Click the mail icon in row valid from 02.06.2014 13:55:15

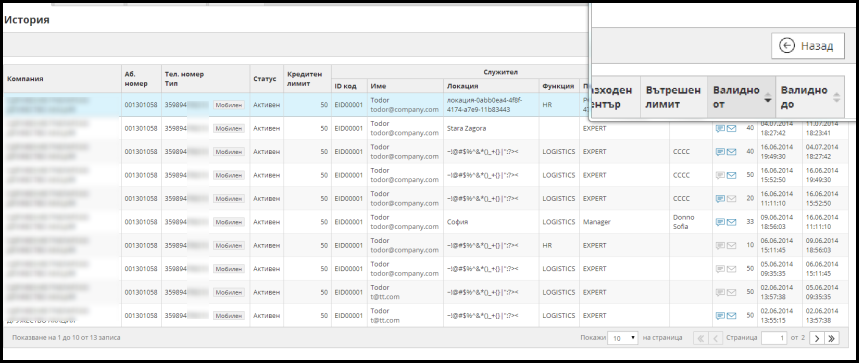point(731,316)
